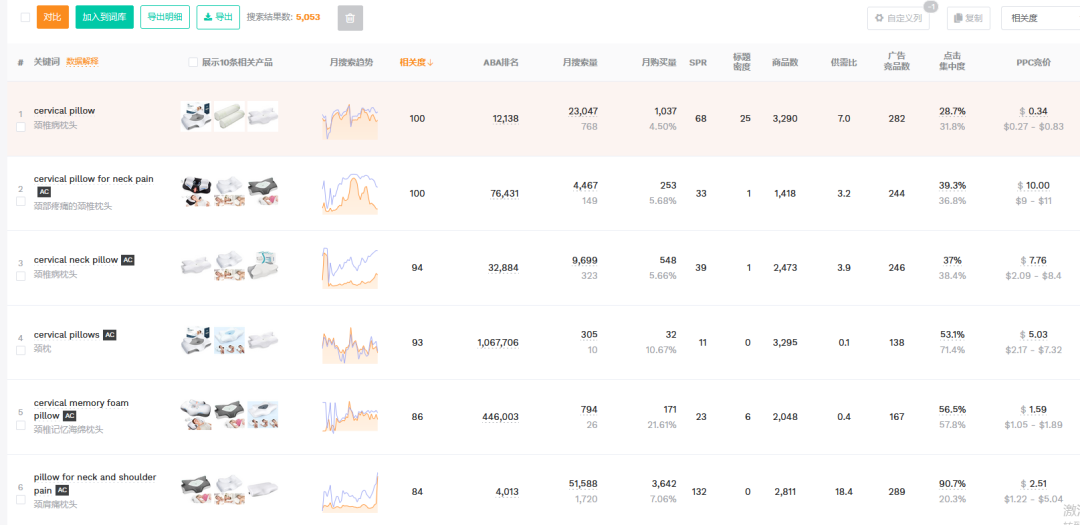Viewport: 1080px width, 525px height.
Task: Click the green 加入到词库 button
Action: (x=104, y=17)
